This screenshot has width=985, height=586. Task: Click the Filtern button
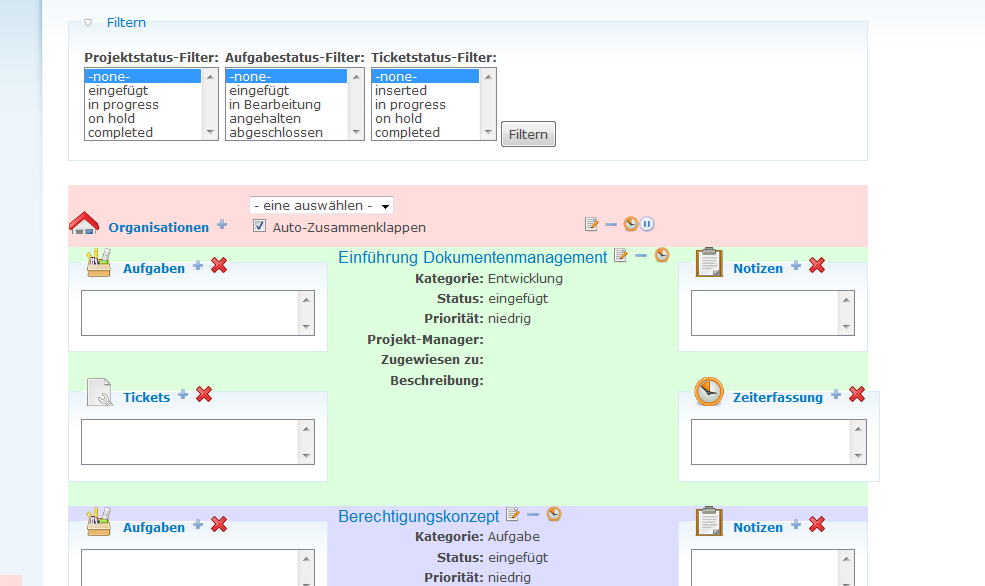528,134
